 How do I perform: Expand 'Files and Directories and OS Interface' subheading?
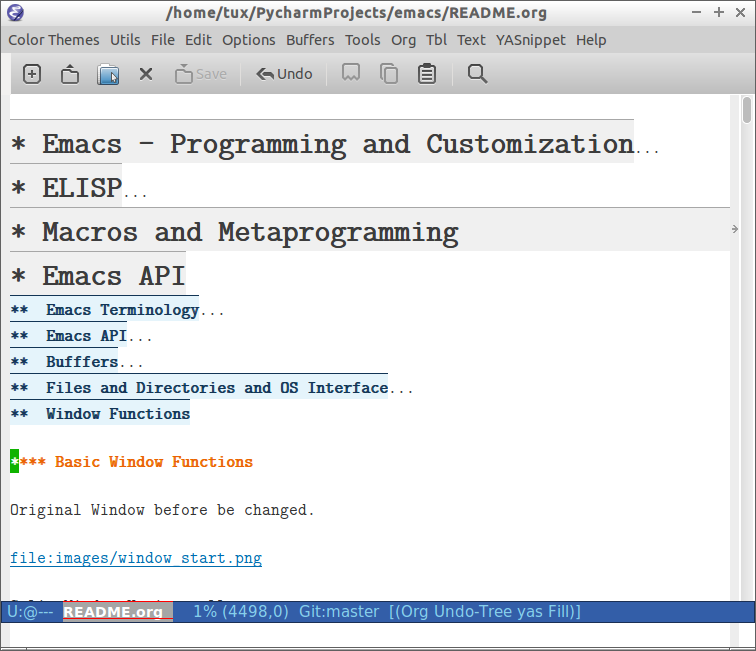click(199, 388)
